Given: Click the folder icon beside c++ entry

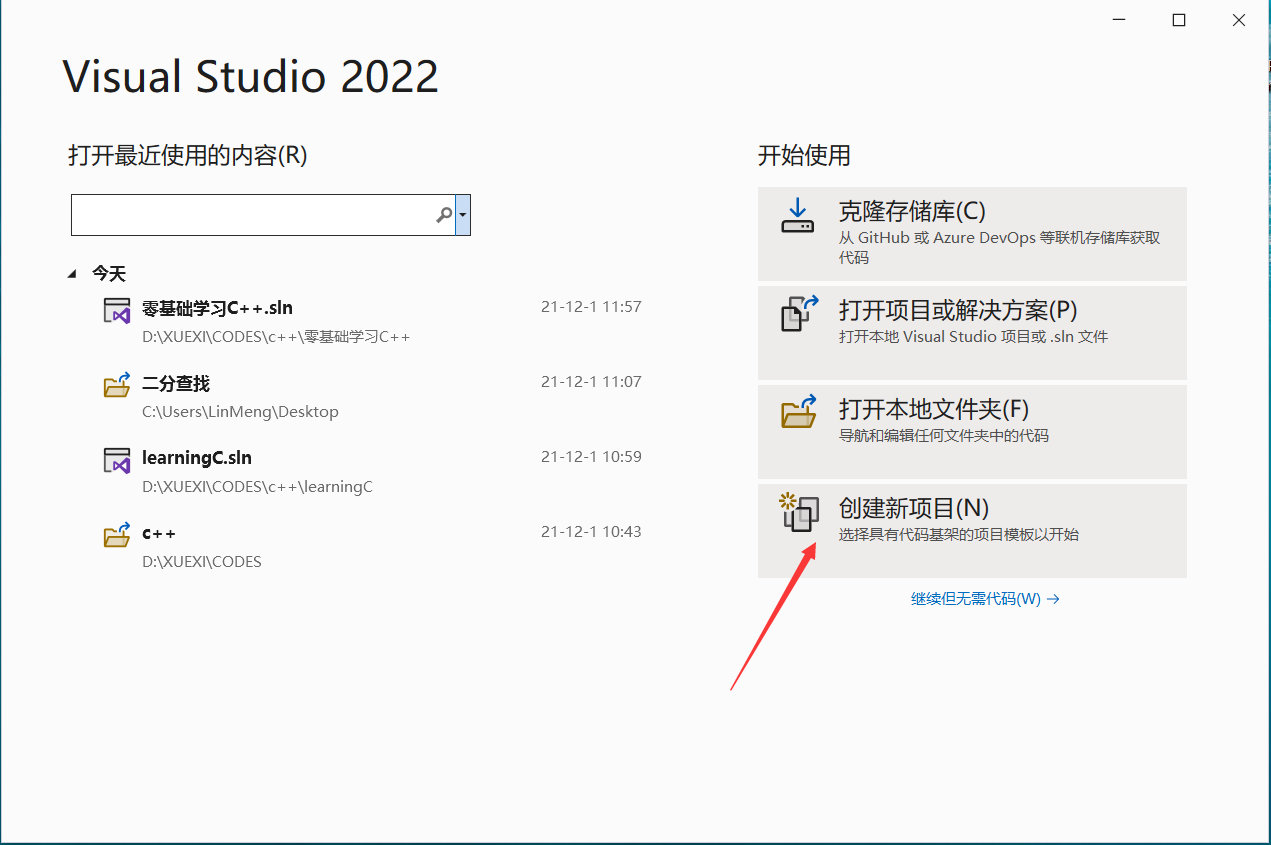Looking at the screenshot, I should click(117, 535).
